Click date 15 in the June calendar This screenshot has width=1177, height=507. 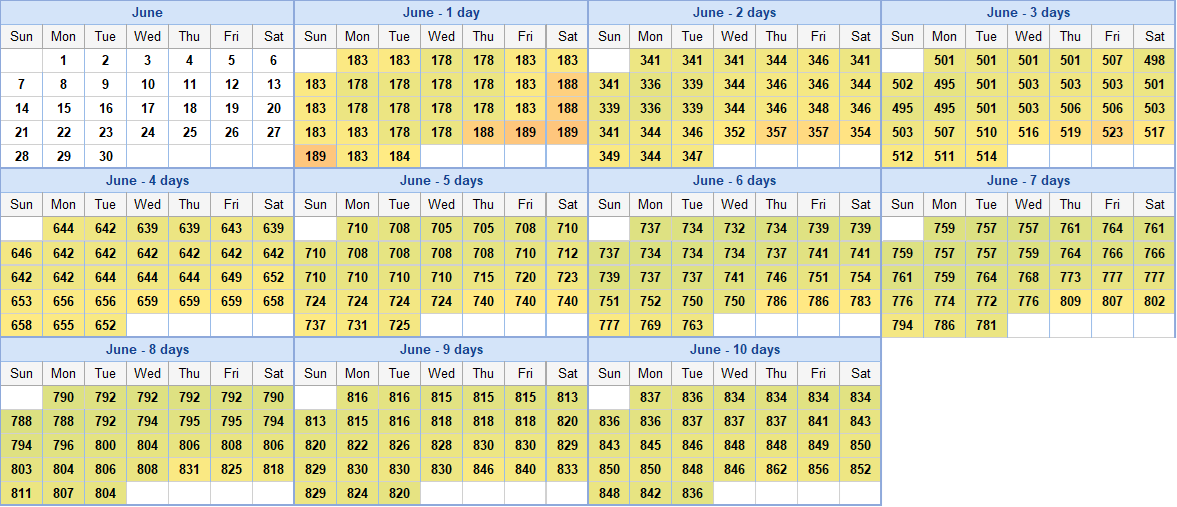click(x=63, y=108)
